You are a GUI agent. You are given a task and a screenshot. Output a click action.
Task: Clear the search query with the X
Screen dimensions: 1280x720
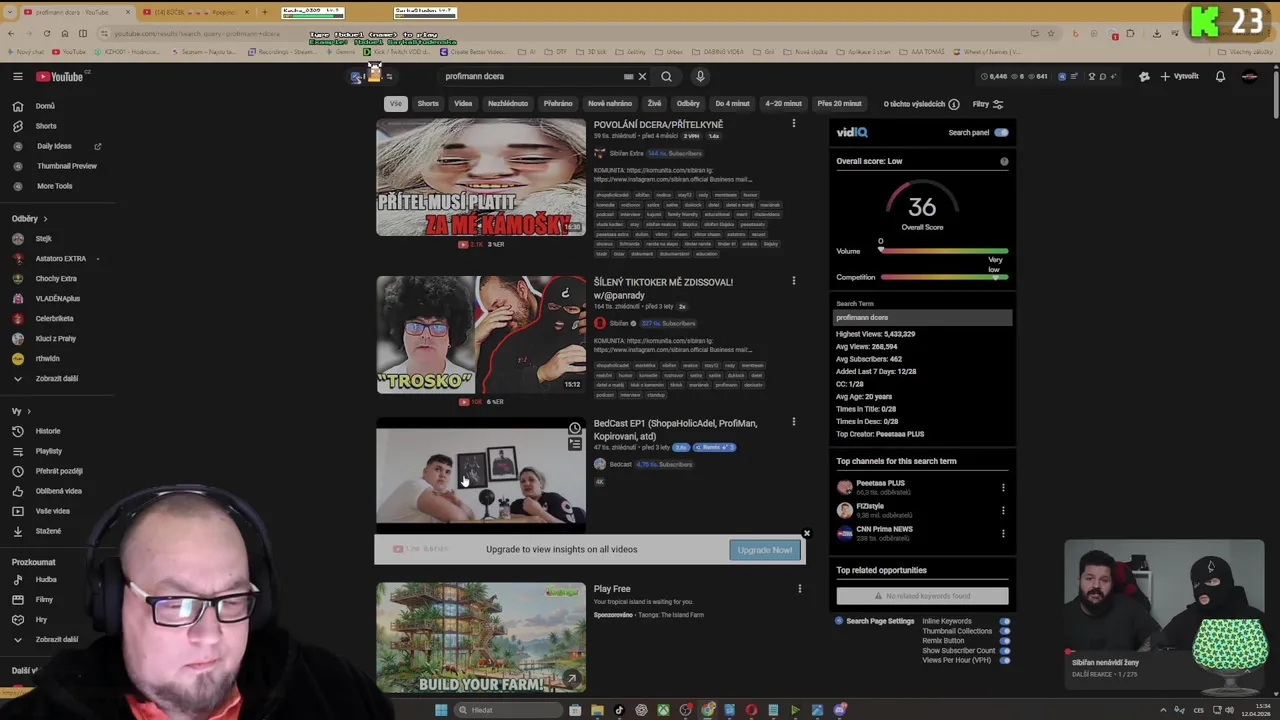coord(642,76)
